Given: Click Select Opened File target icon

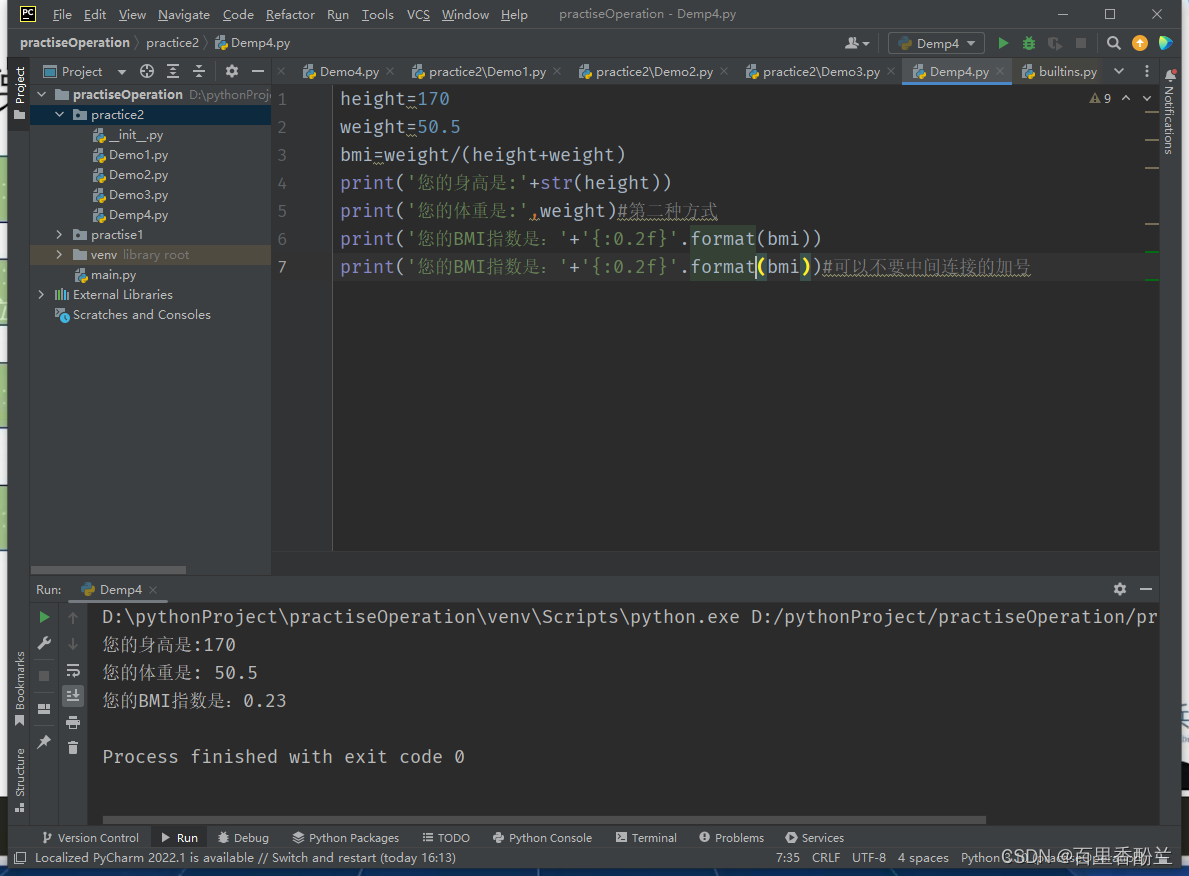Looking at the screenshot, I should [147, 71].
